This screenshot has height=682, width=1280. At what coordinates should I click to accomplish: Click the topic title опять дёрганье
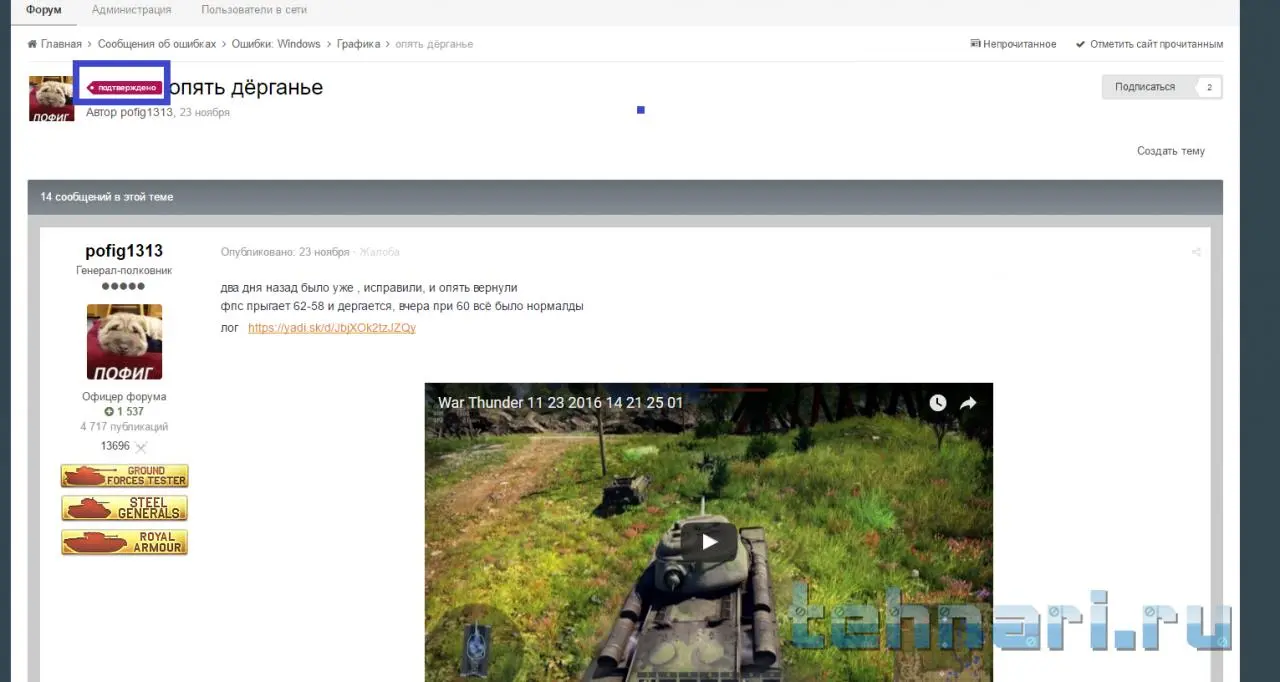coord(246,88)
